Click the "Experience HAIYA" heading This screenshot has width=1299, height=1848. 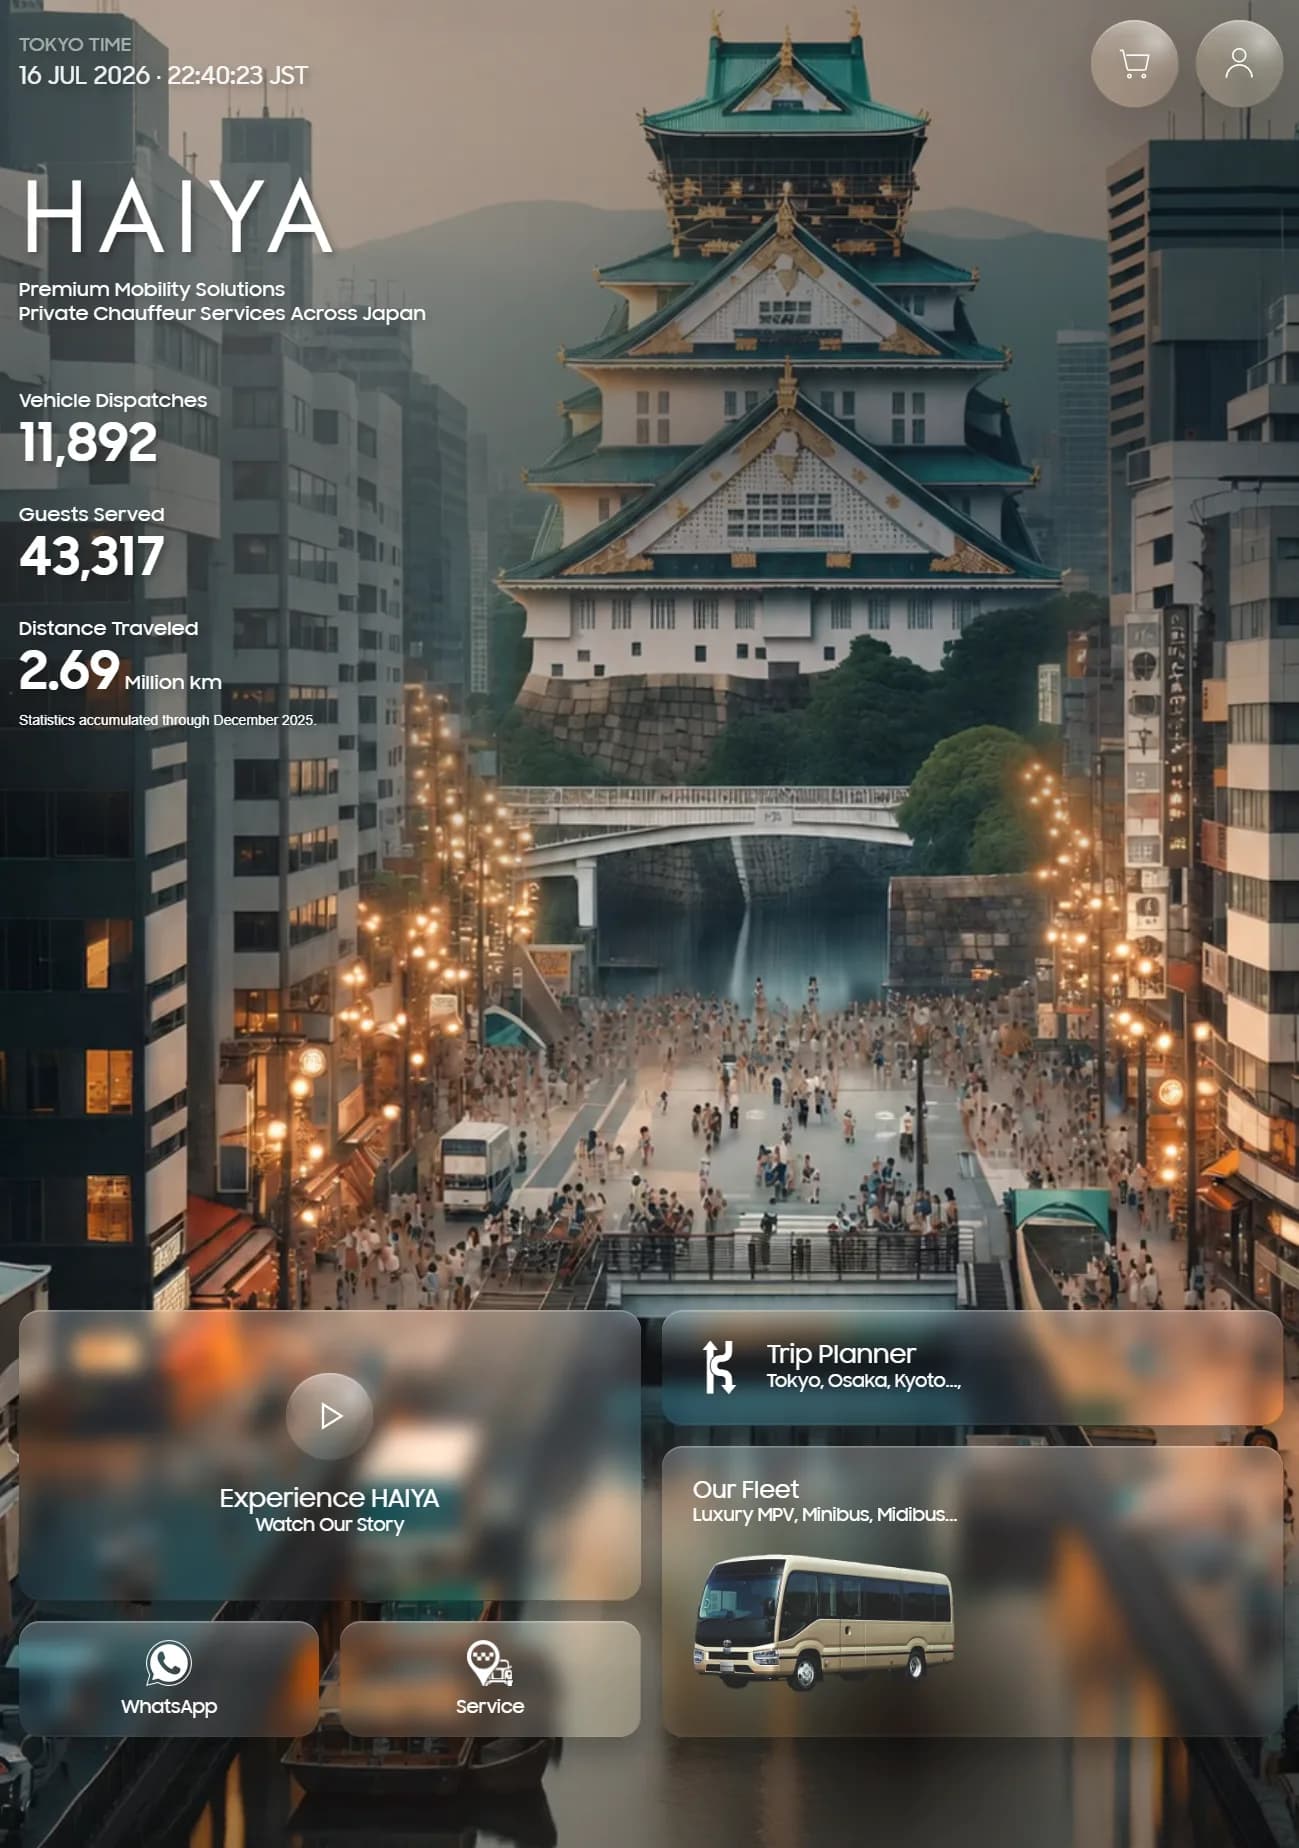coord(330,1498)
